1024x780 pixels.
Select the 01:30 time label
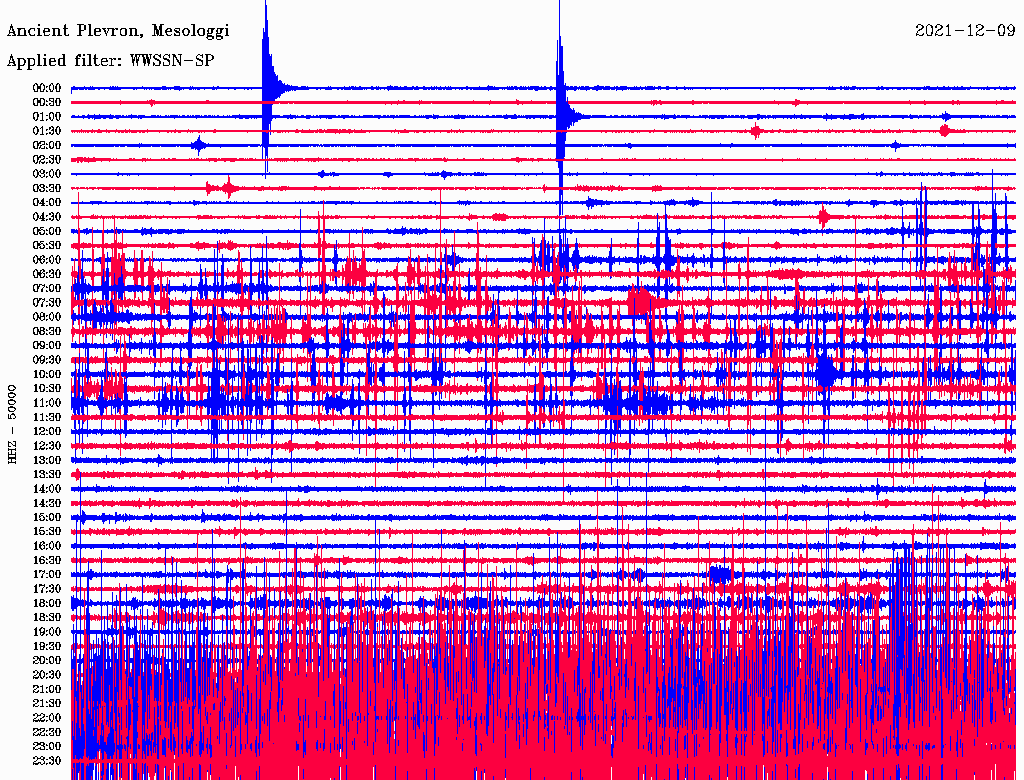pyautogui.click(x=47, y=131)
